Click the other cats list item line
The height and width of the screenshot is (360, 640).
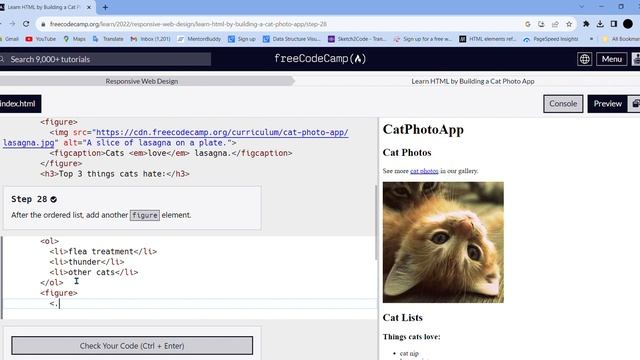click(x=94, y=272)
